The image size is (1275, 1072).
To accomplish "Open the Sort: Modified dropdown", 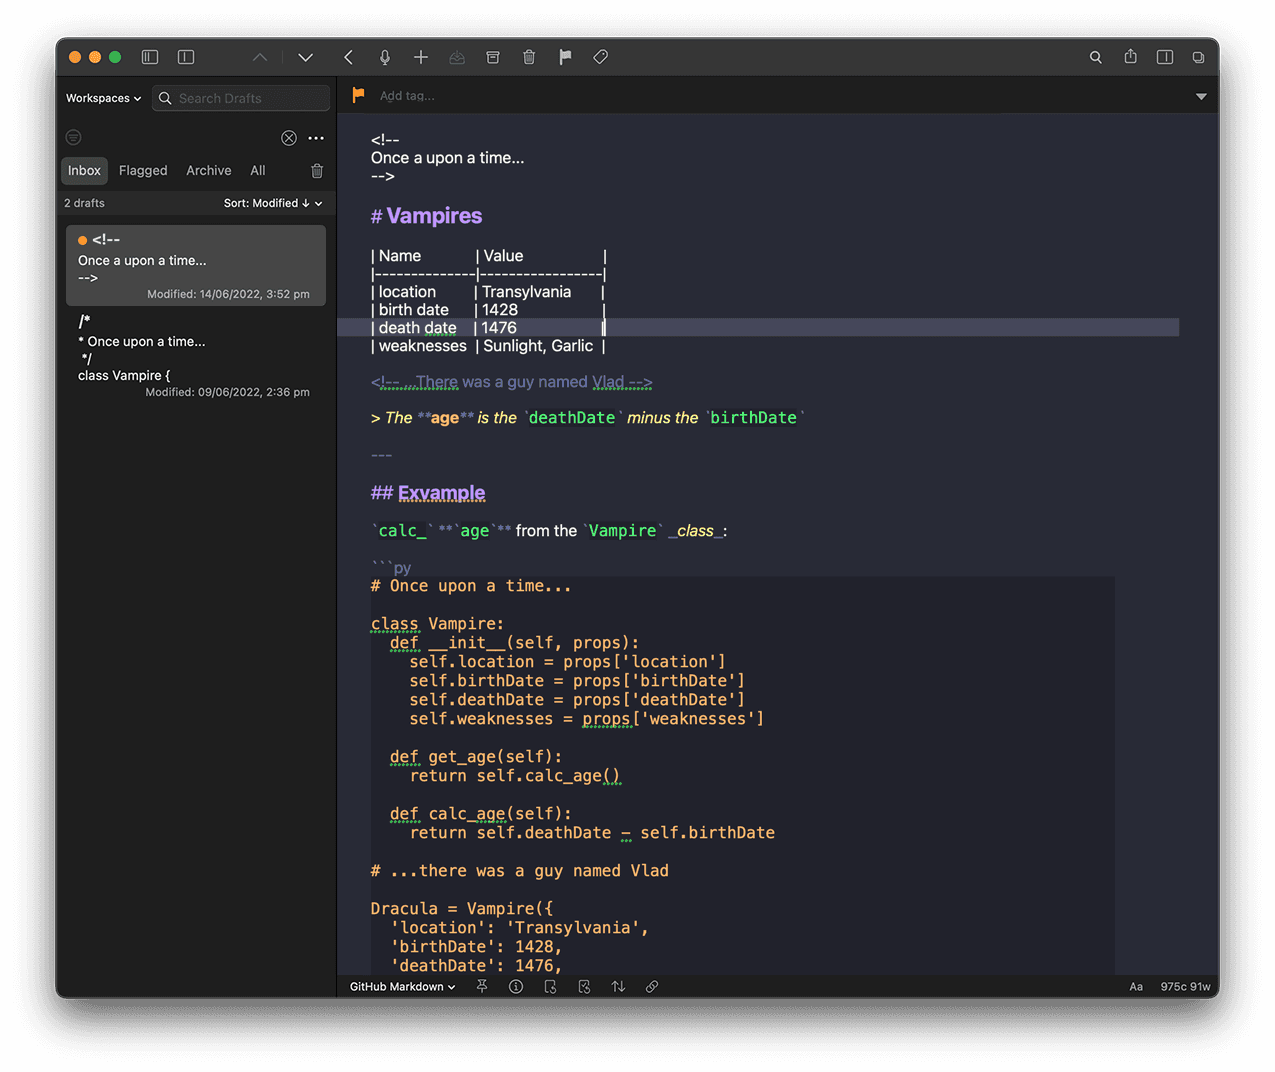I will [x=272, y=202].
